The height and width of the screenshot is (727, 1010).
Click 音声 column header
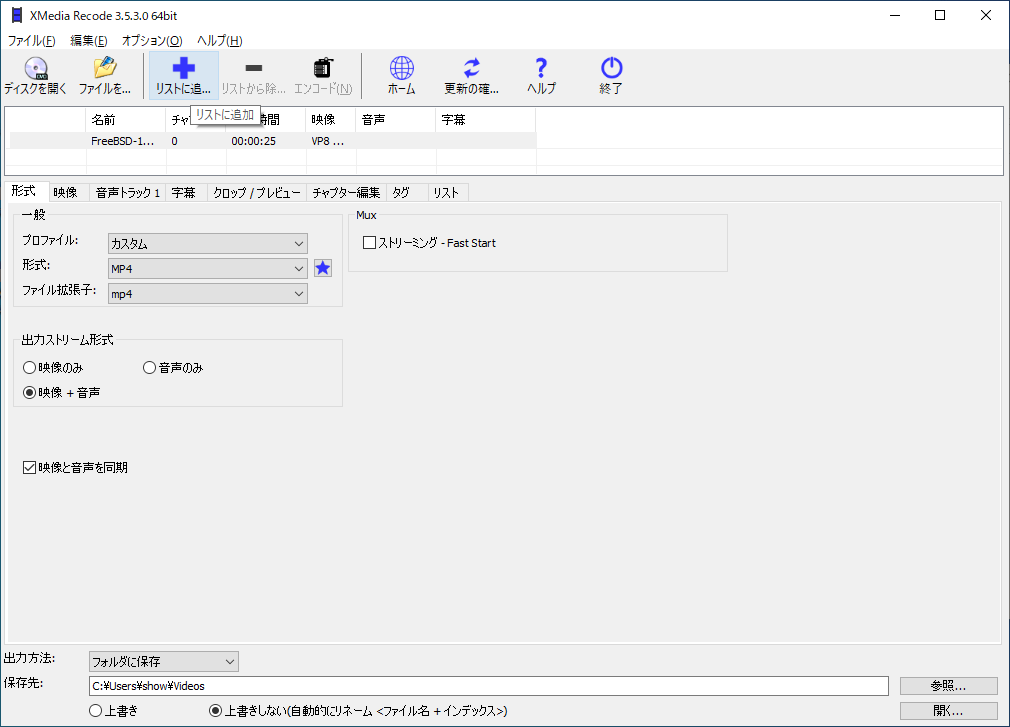(395, 120)
